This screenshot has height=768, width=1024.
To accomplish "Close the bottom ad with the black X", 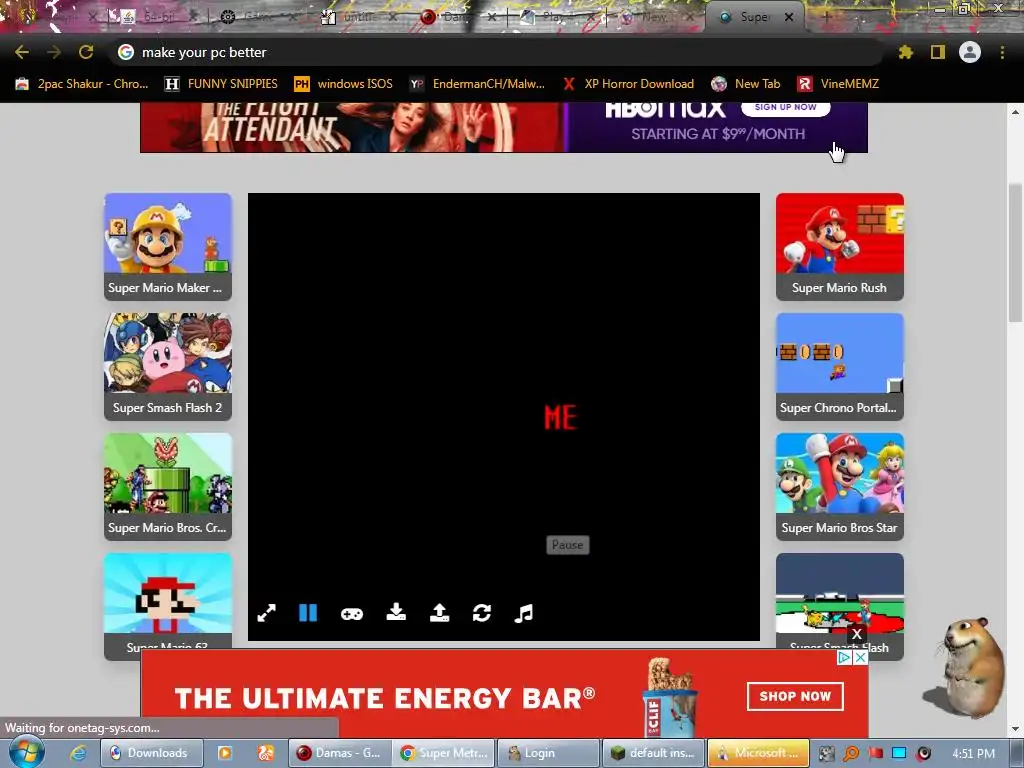I will click(857, 633).
